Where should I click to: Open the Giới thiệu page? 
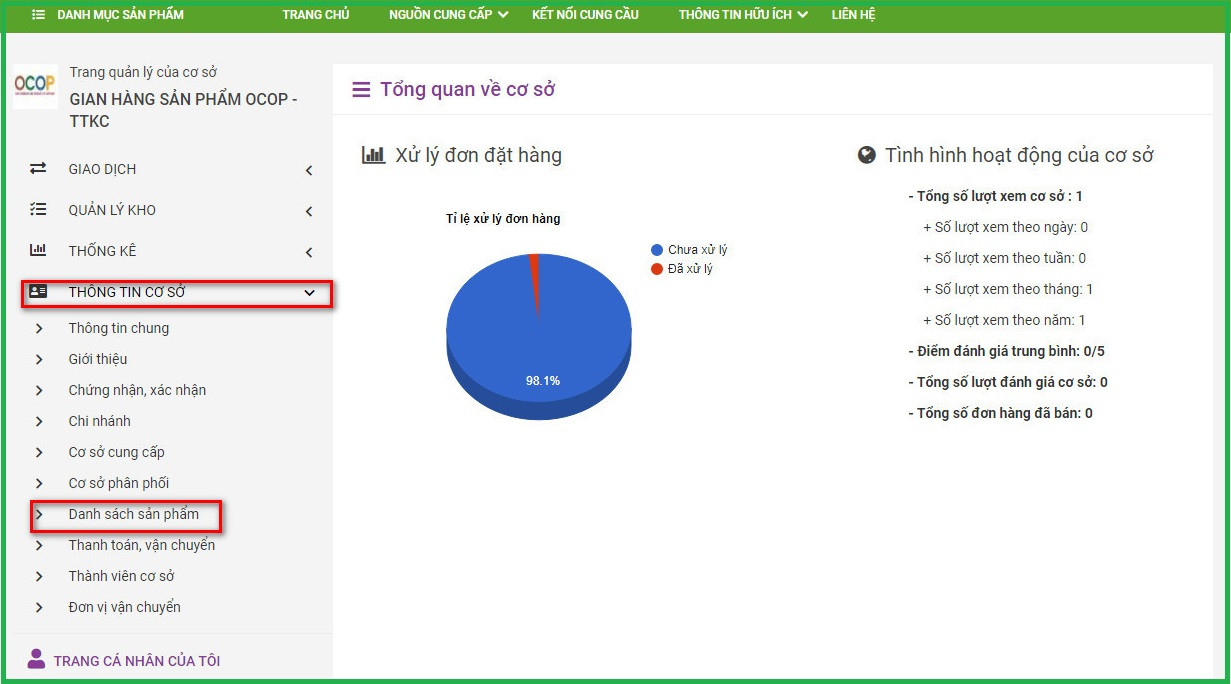click(x=98, y=359)
